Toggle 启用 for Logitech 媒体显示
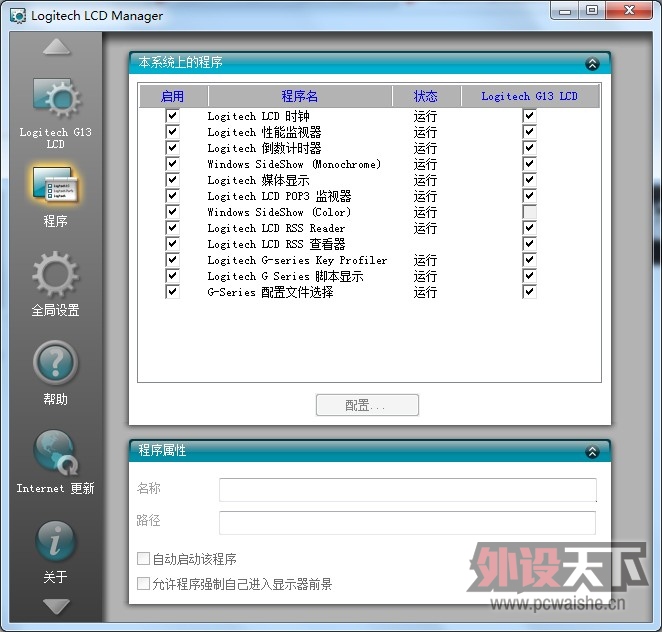662x632 pixels. [172, 180]
